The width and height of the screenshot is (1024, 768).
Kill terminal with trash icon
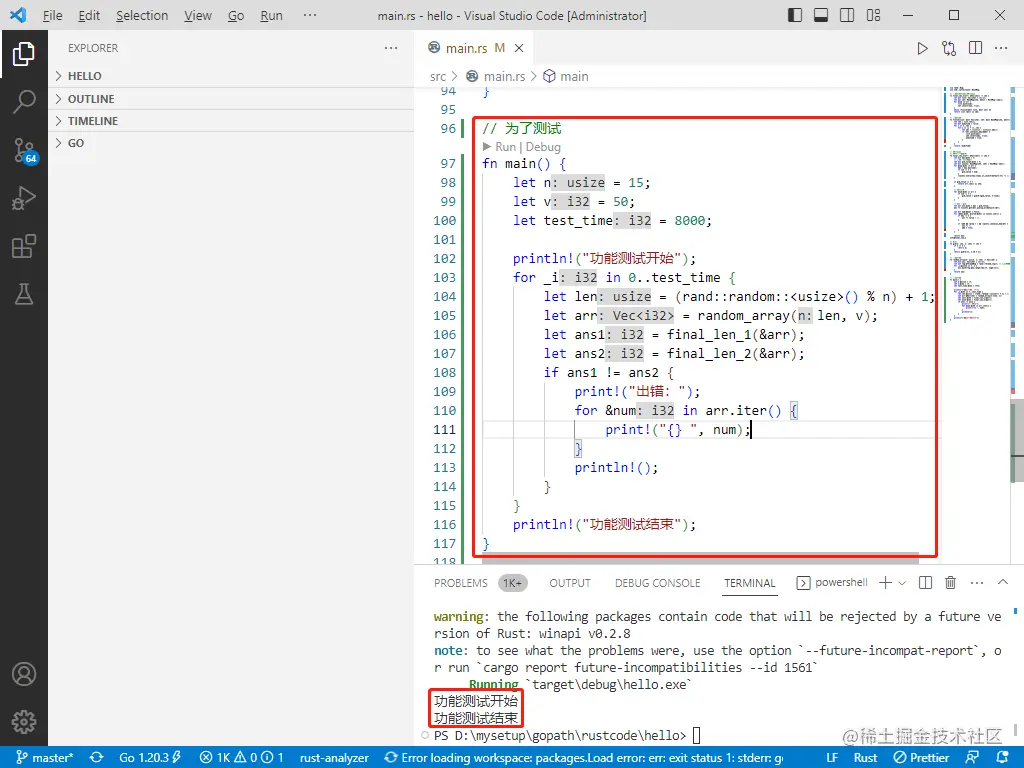(951, 583)
